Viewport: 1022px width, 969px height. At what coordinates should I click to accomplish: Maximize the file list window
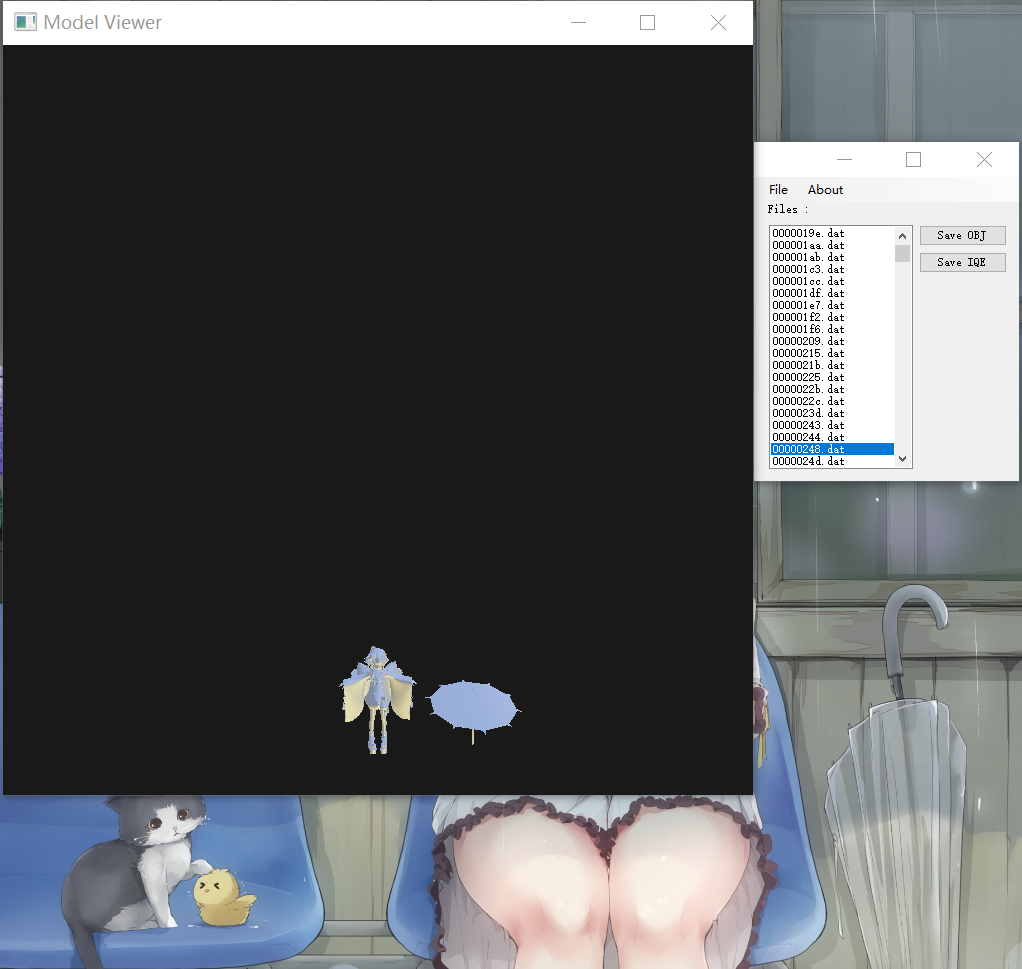tap(914, 160)
